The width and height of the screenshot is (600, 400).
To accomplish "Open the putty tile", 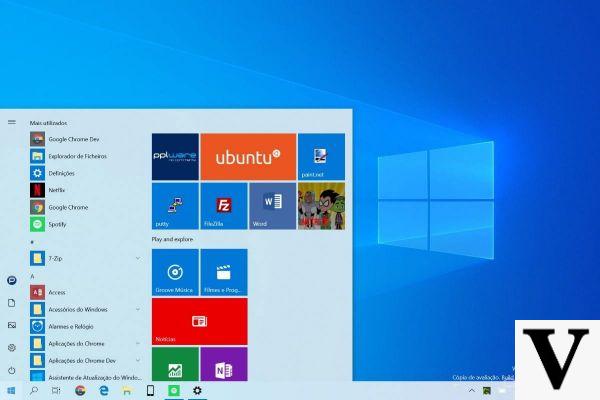I will click(x=175, y=206).
